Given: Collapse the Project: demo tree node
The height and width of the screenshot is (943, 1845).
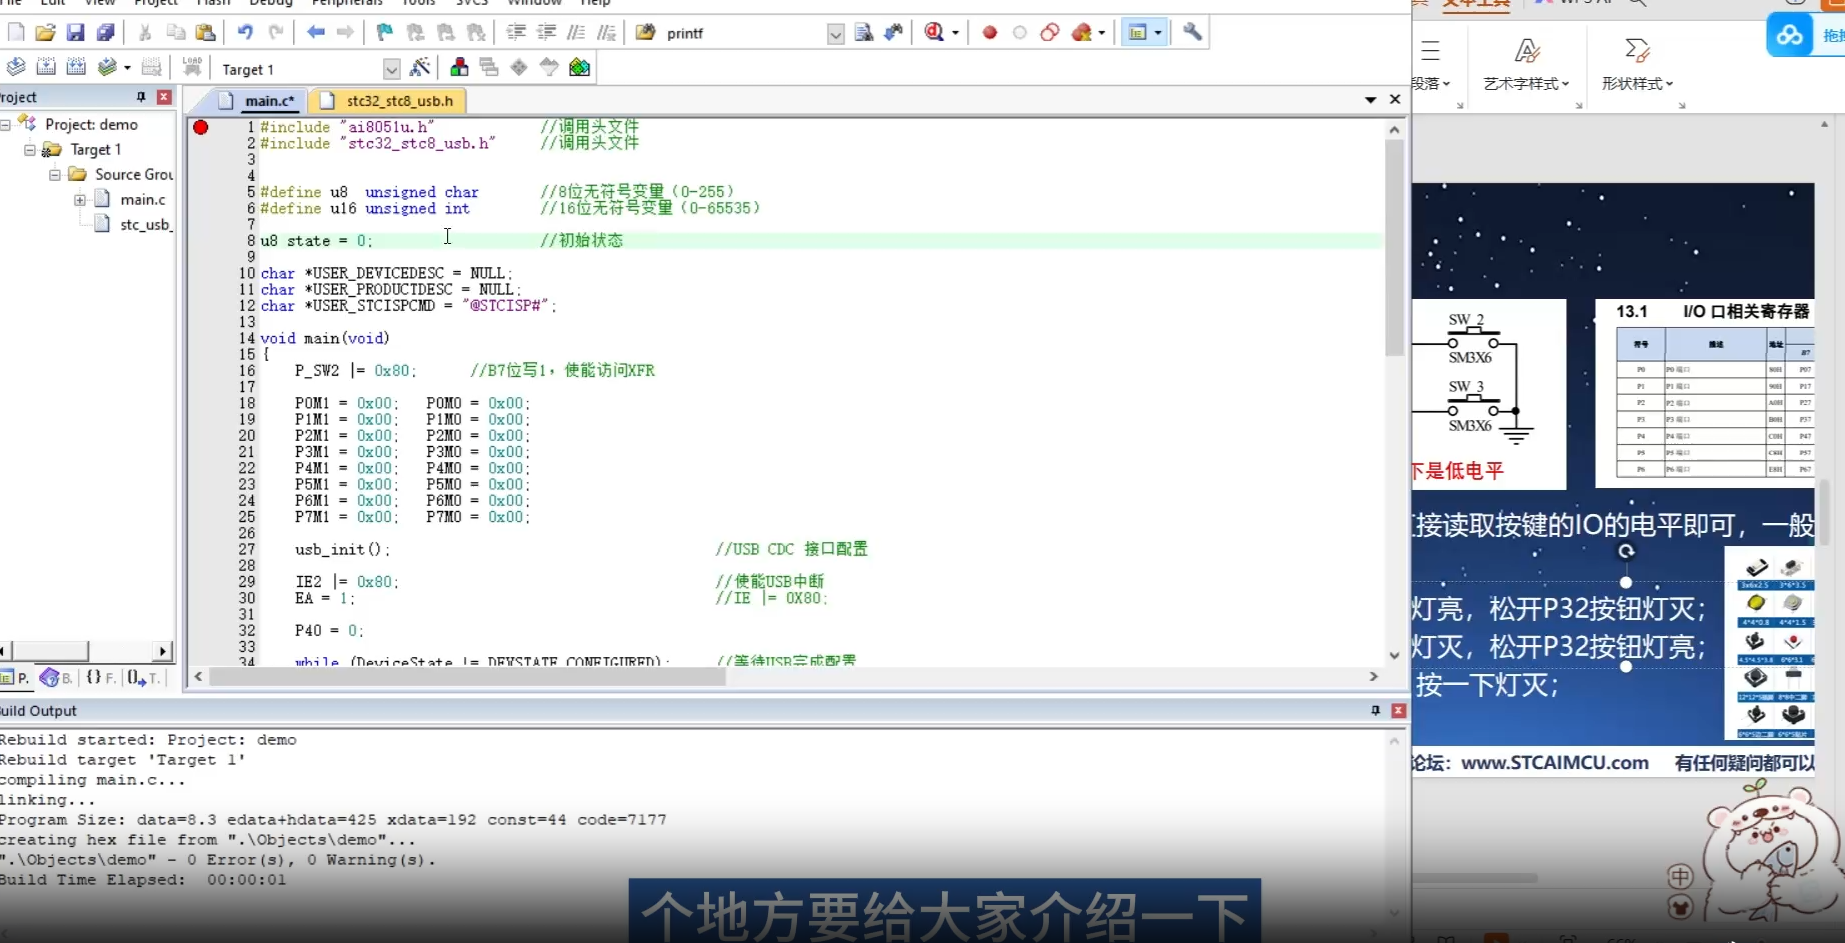Looking at the screenshot, I should (x=6, y=124).
